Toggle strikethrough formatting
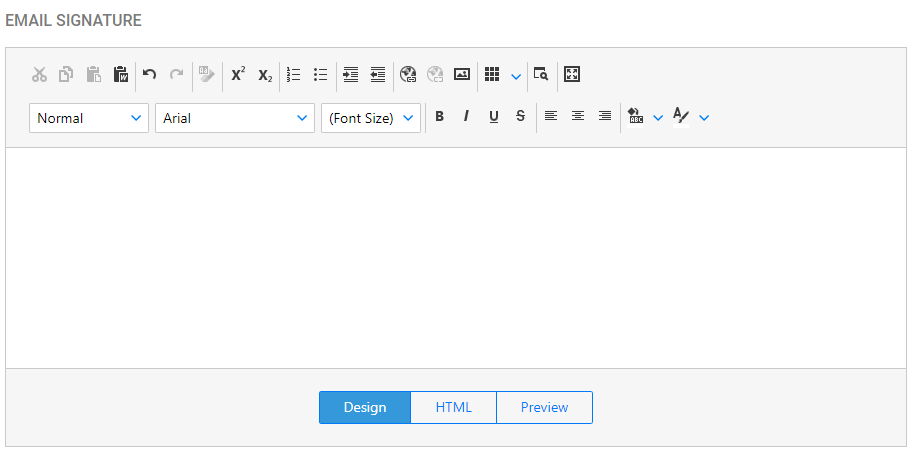The height and width of the screenshot is (454, 916). coord(521,116)
